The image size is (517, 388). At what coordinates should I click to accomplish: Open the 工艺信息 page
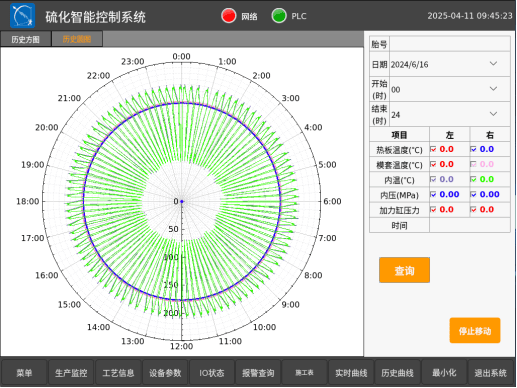click(118, 373)
